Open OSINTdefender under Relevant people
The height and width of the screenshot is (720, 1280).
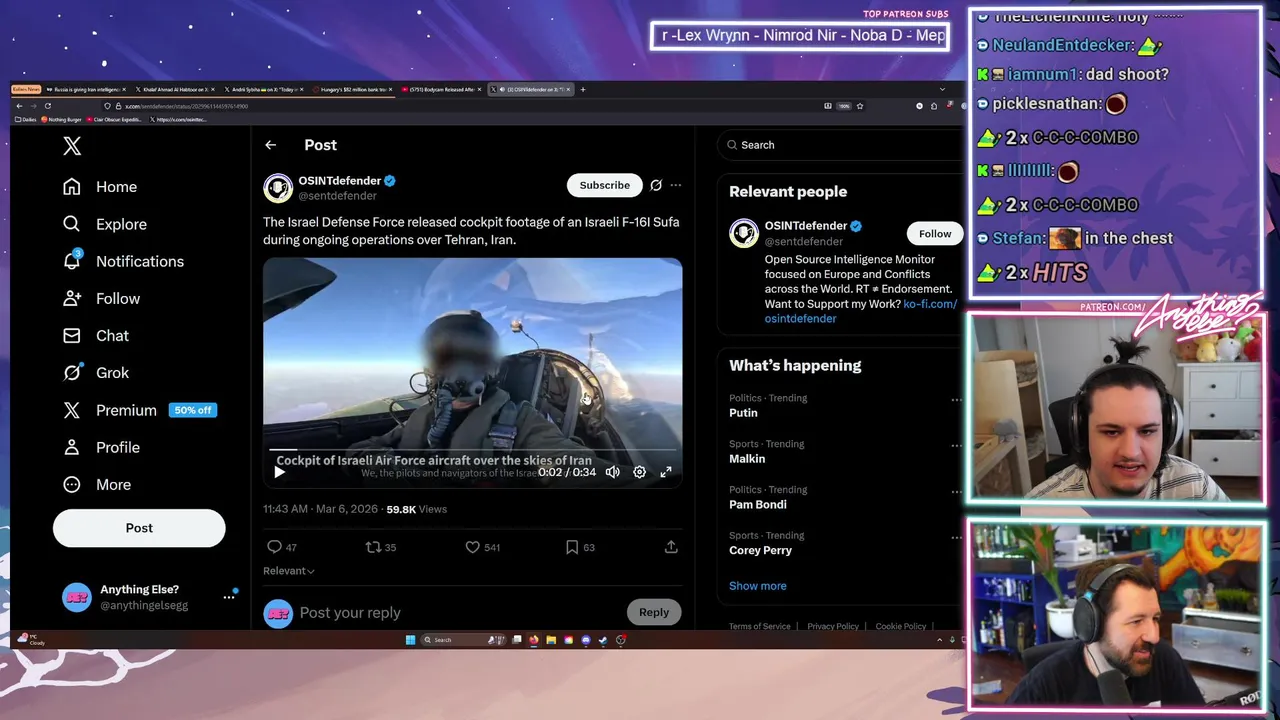click(x=806, y=226)
